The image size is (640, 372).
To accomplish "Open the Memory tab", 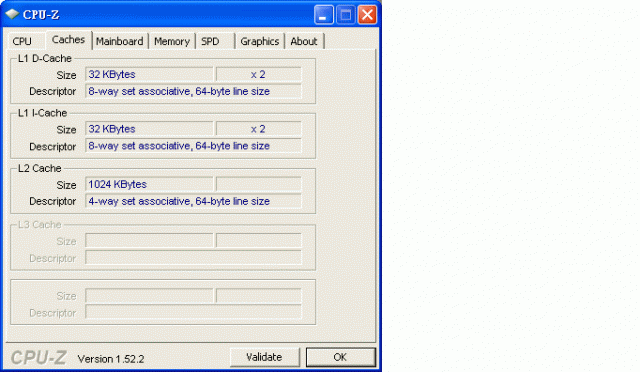I will pos(172,41).
